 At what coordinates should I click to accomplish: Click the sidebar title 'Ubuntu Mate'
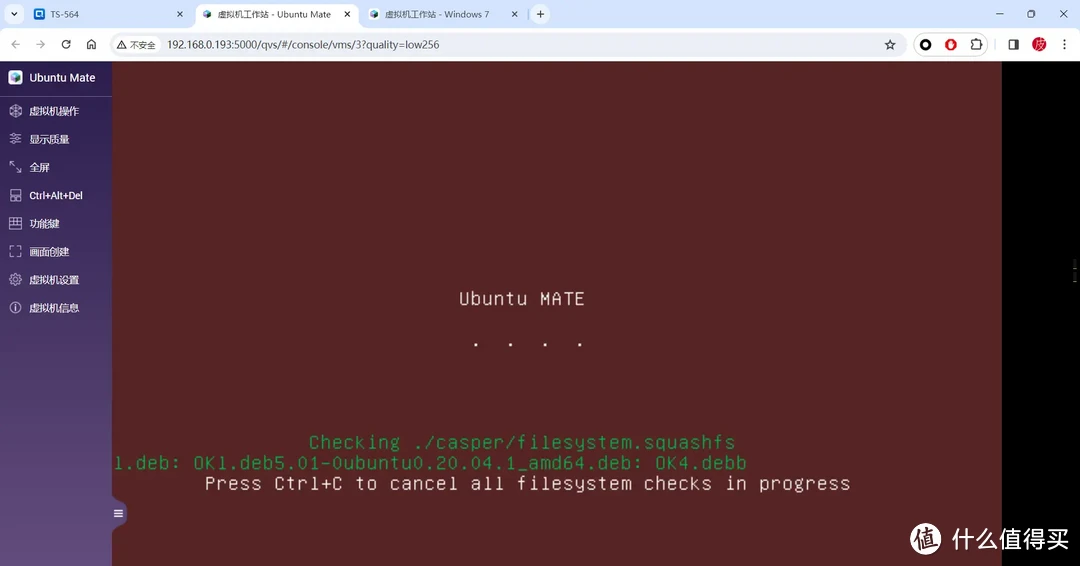(x=62, y=78)
